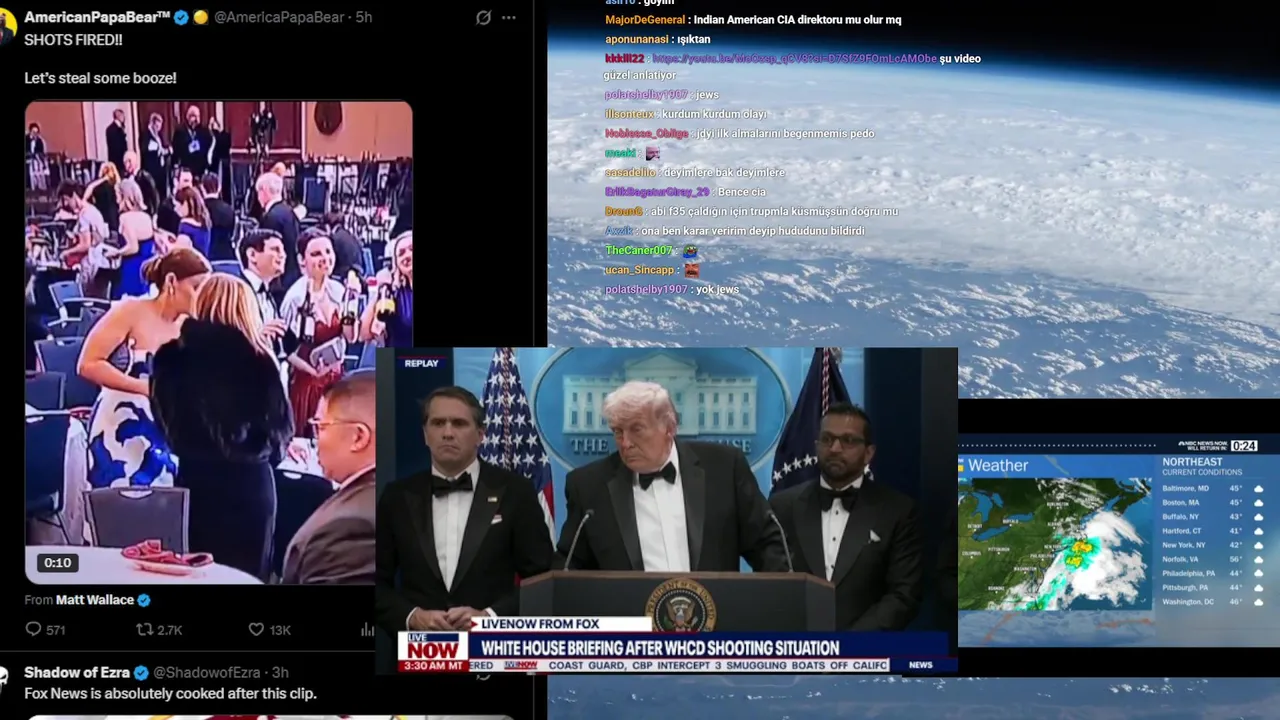1280x720 pixels.
Task: Click the '3:30 AM MT' time label
Action: [433, 665]
